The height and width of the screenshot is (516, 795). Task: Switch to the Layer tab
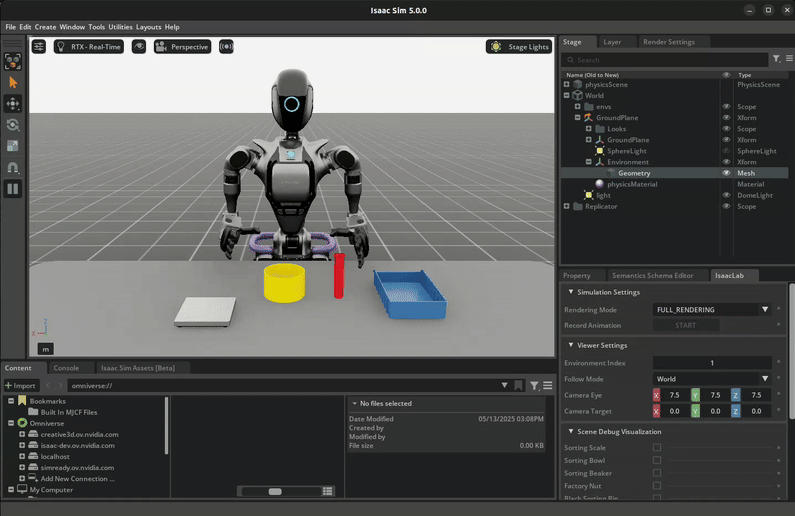(x=612, y=42)
